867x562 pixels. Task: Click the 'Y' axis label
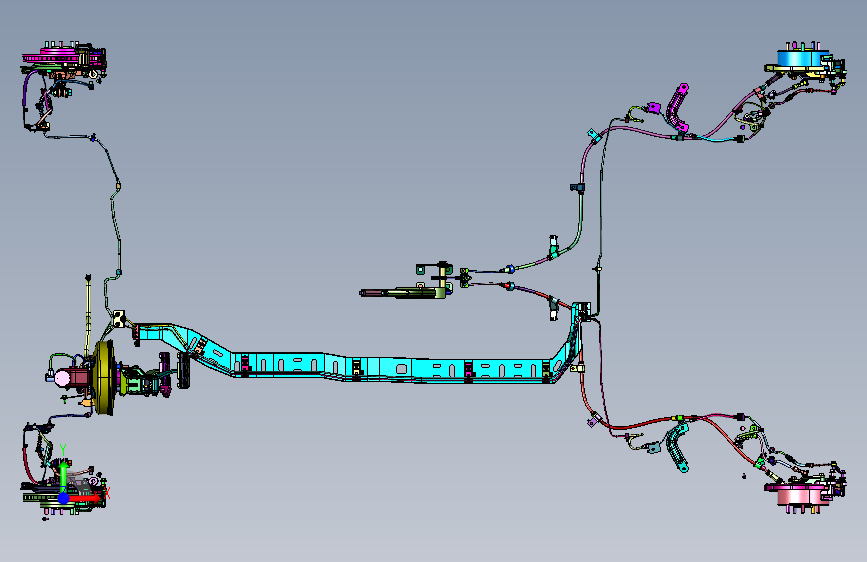click(63, 450)
